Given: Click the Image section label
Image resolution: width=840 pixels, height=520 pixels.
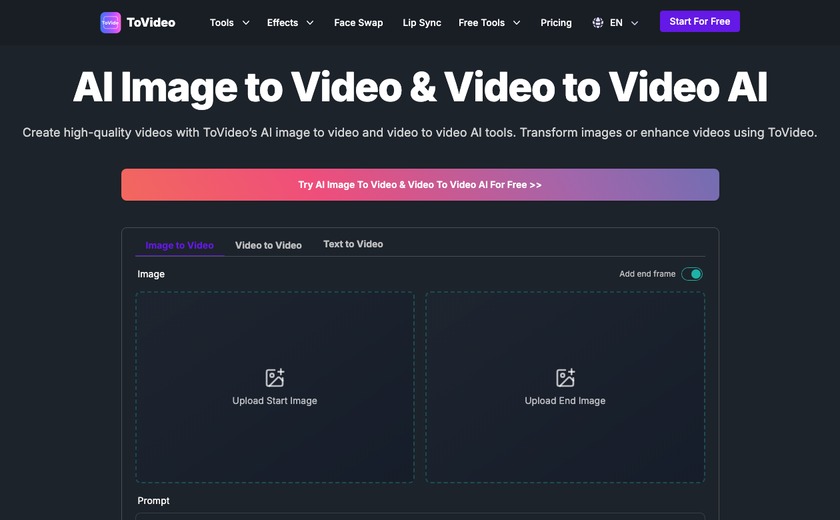Looking at the screenshot, I should 151,274.
